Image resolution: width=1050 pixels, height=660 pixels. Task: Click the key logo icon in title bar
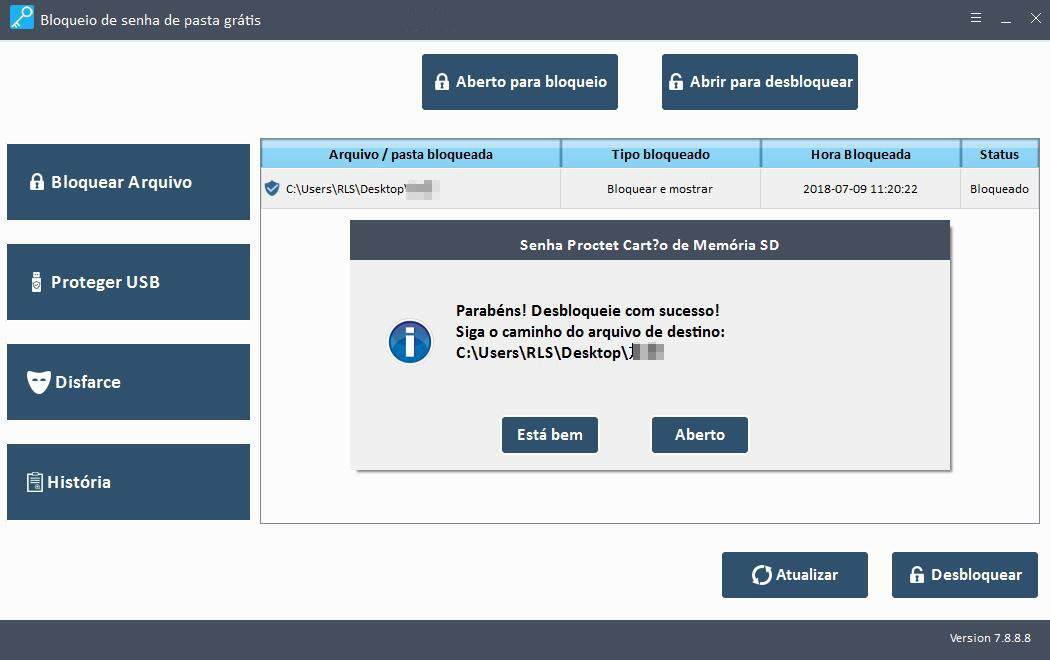point(20,19)
